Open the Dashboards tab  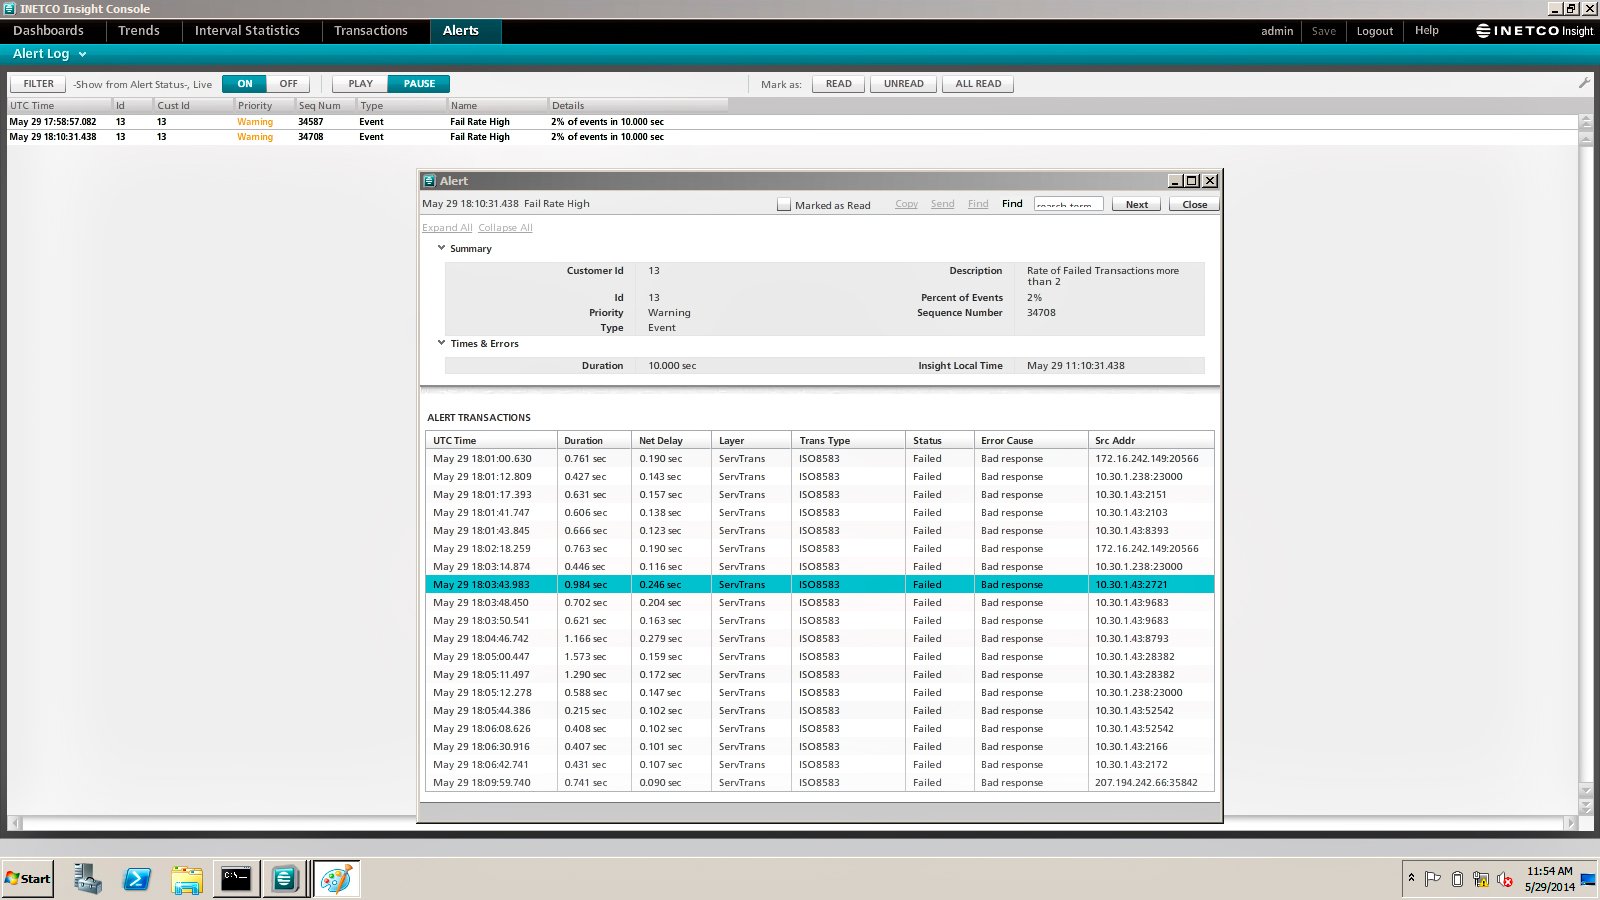(48, 31)
